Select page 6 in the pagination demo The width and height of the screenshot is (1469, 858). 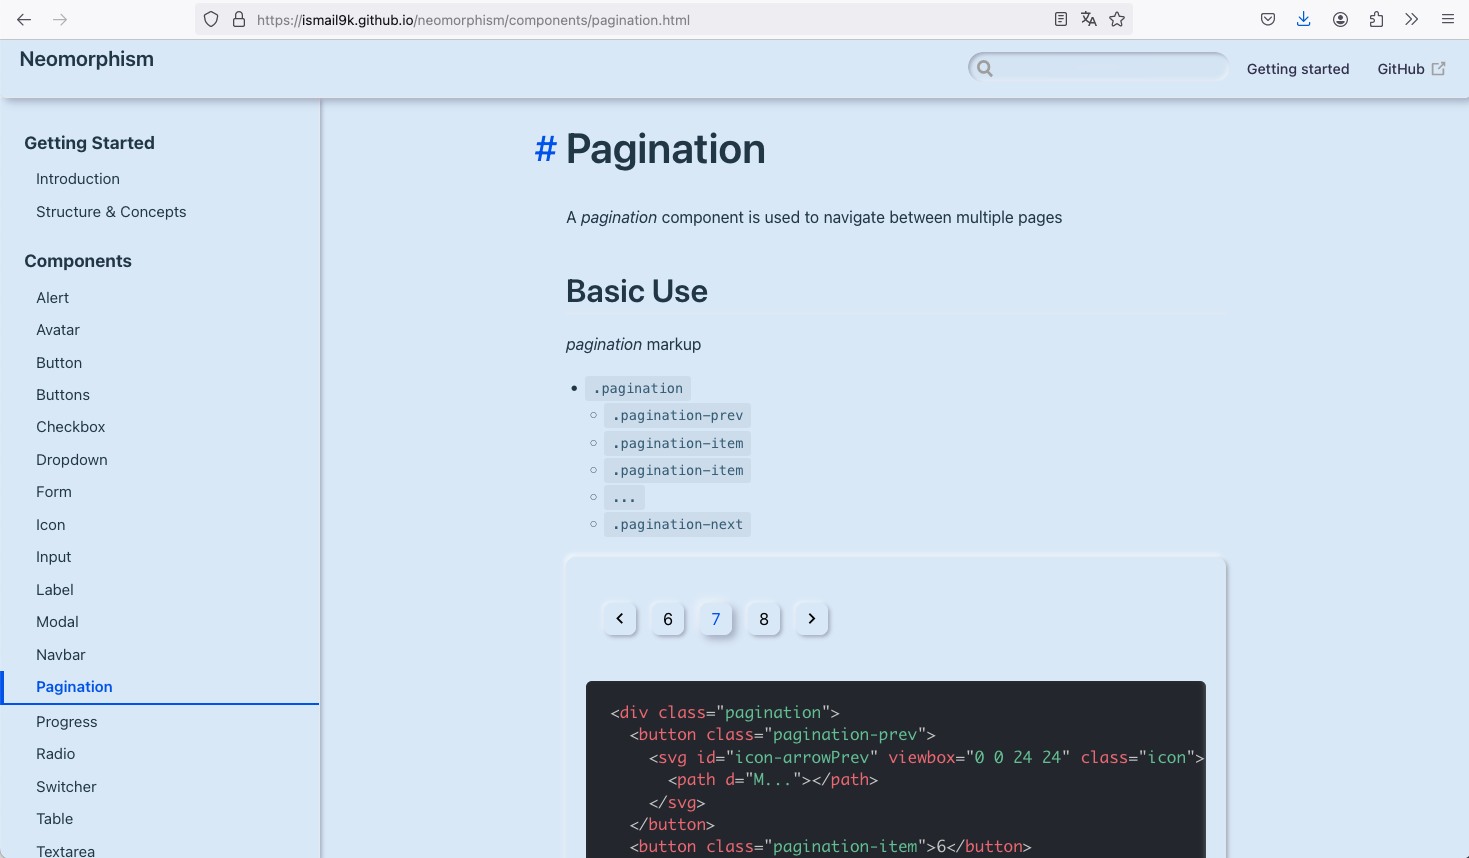coord(668,619)
